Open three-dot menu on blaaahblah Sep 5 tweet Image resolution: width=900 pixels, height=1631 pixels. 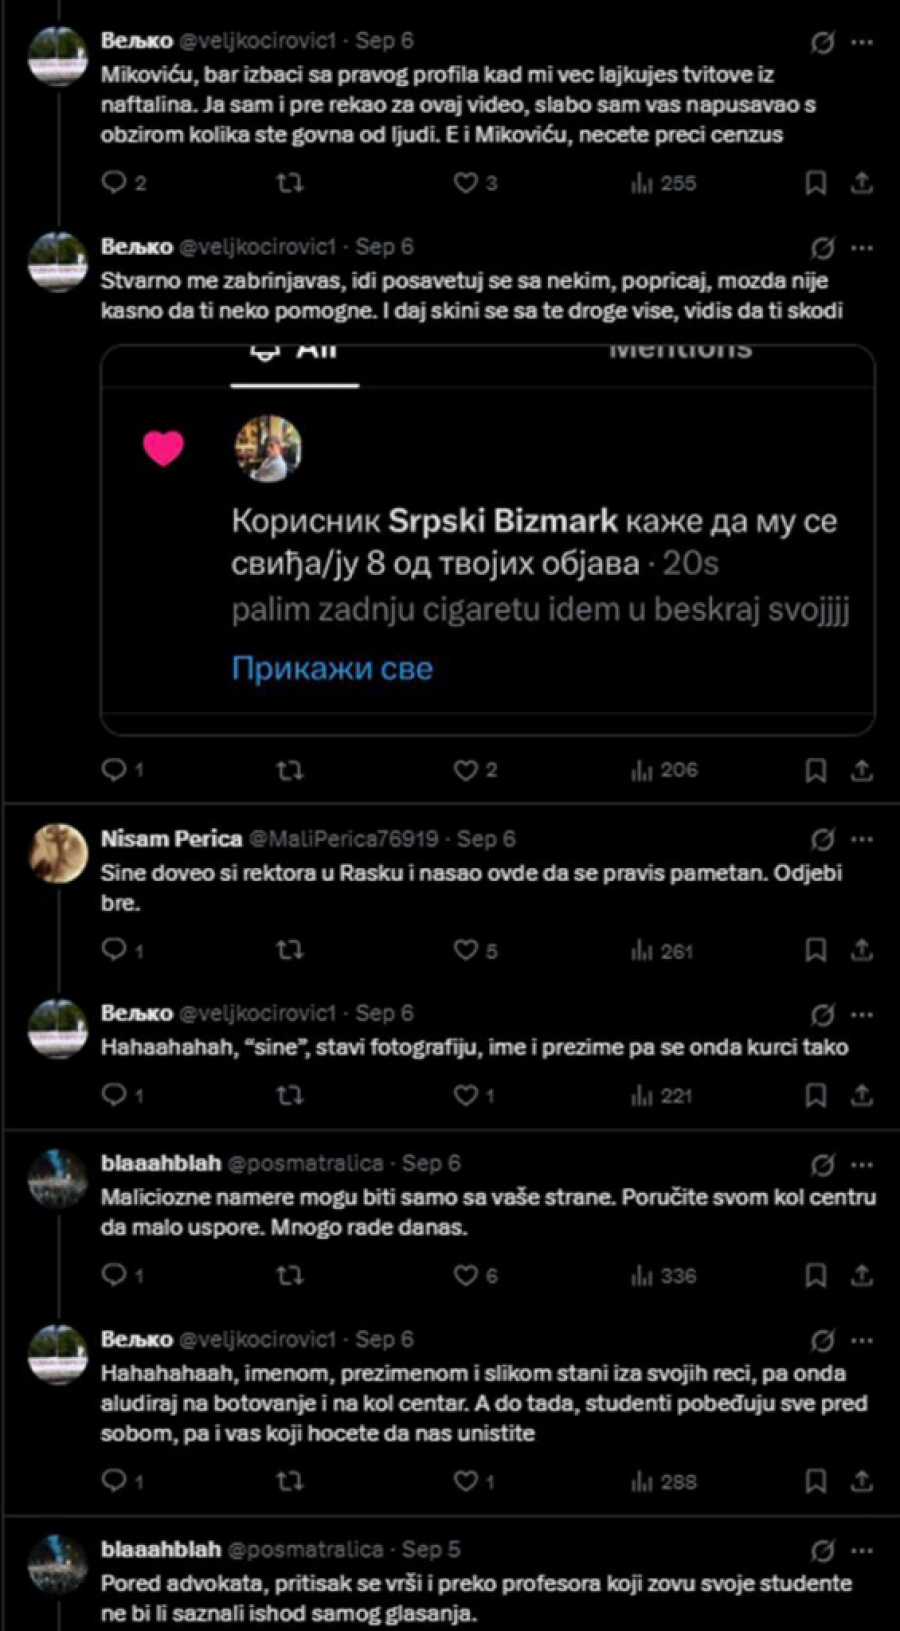(x=861, y=1551)
